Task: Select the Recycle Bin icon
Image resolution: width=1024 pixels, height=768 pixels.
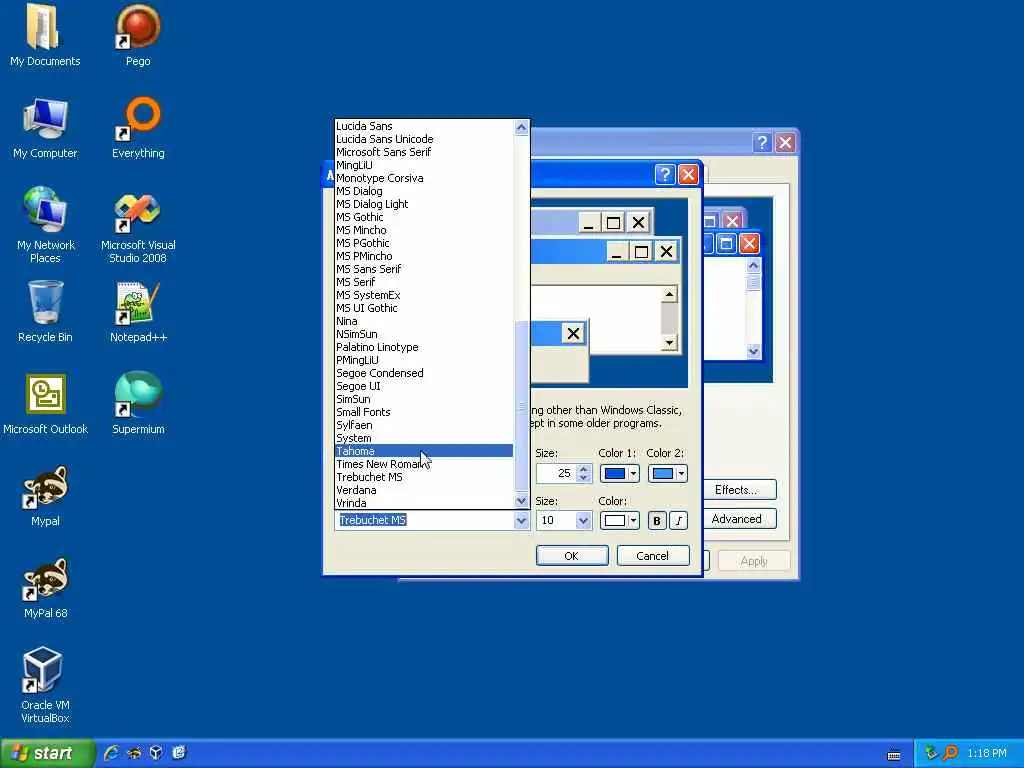Action: (x=45, y=312)
